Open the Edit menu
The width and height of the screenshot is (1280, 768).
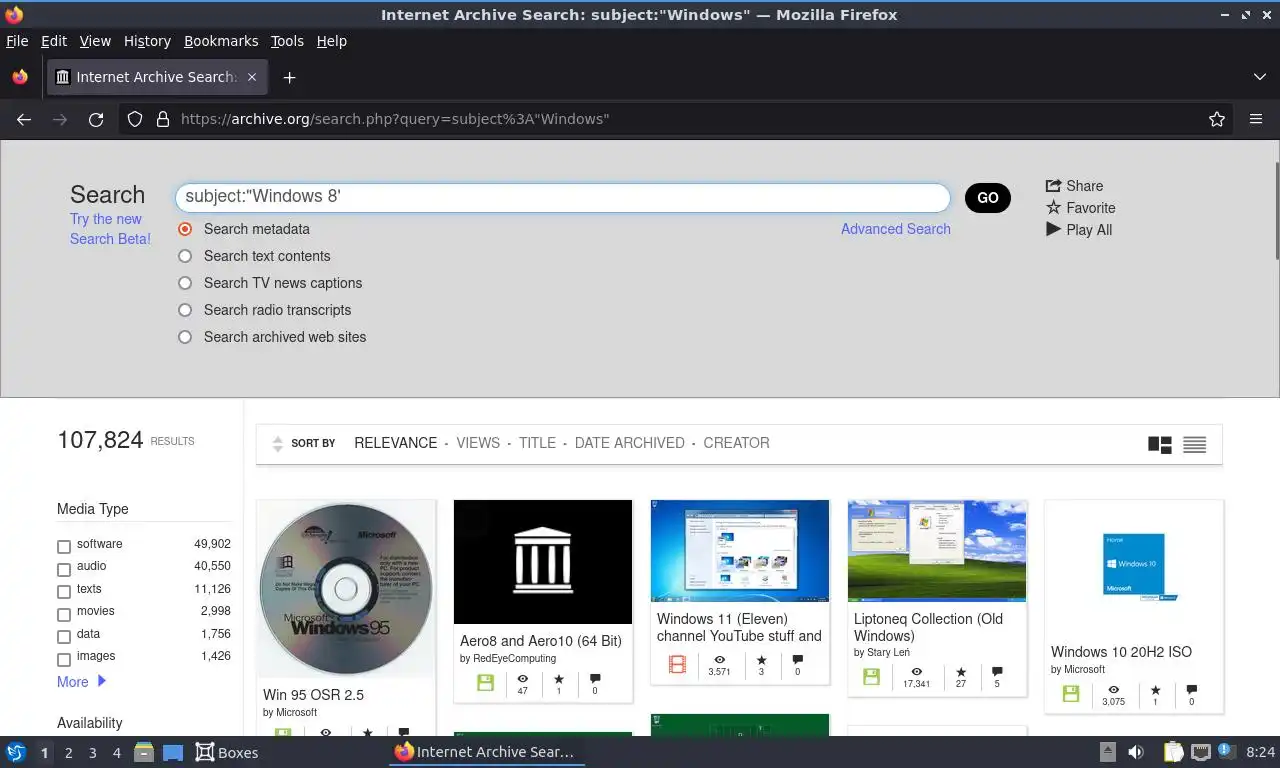pyautogui.click(x=54, y=41)
